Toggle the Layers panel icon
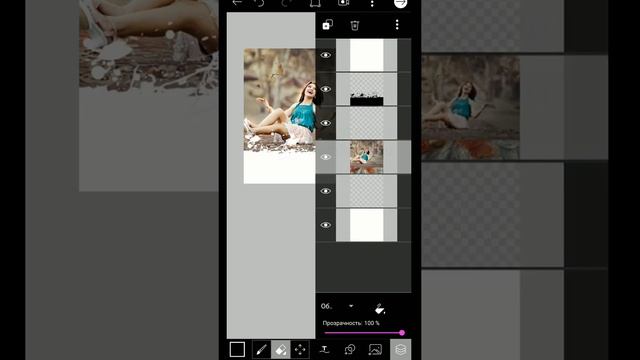The width and height of the screenshot is (640, 360). click(x=400, y=350)
